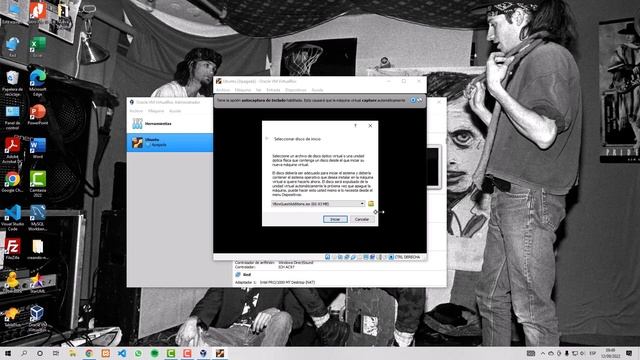Open Excel desktop shortcut
The image size is (640, 360).
click(x=38, y=47)
